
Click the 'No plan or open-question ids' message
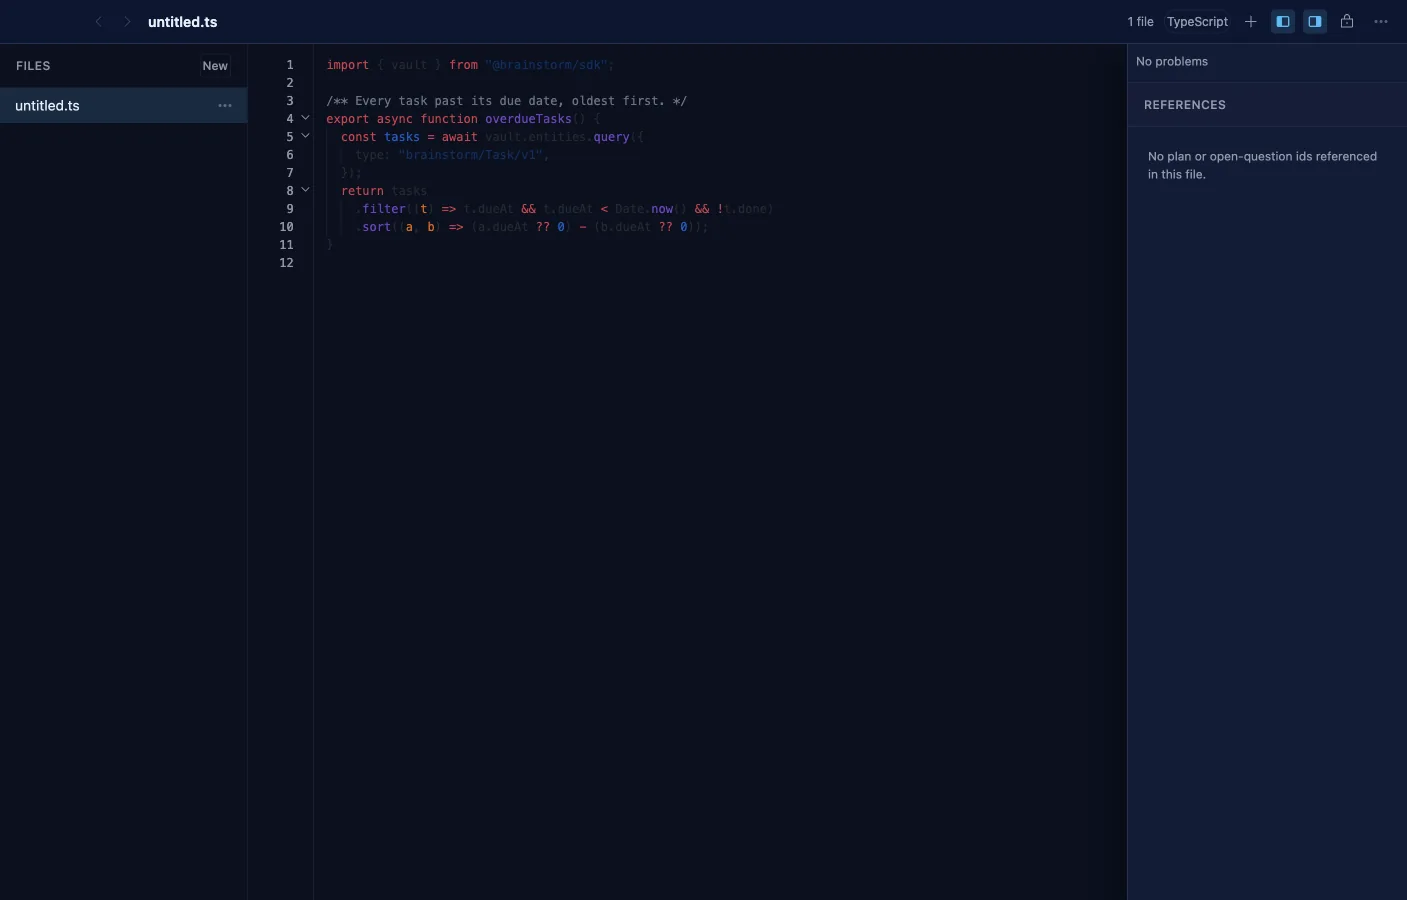click(1262, 165)
